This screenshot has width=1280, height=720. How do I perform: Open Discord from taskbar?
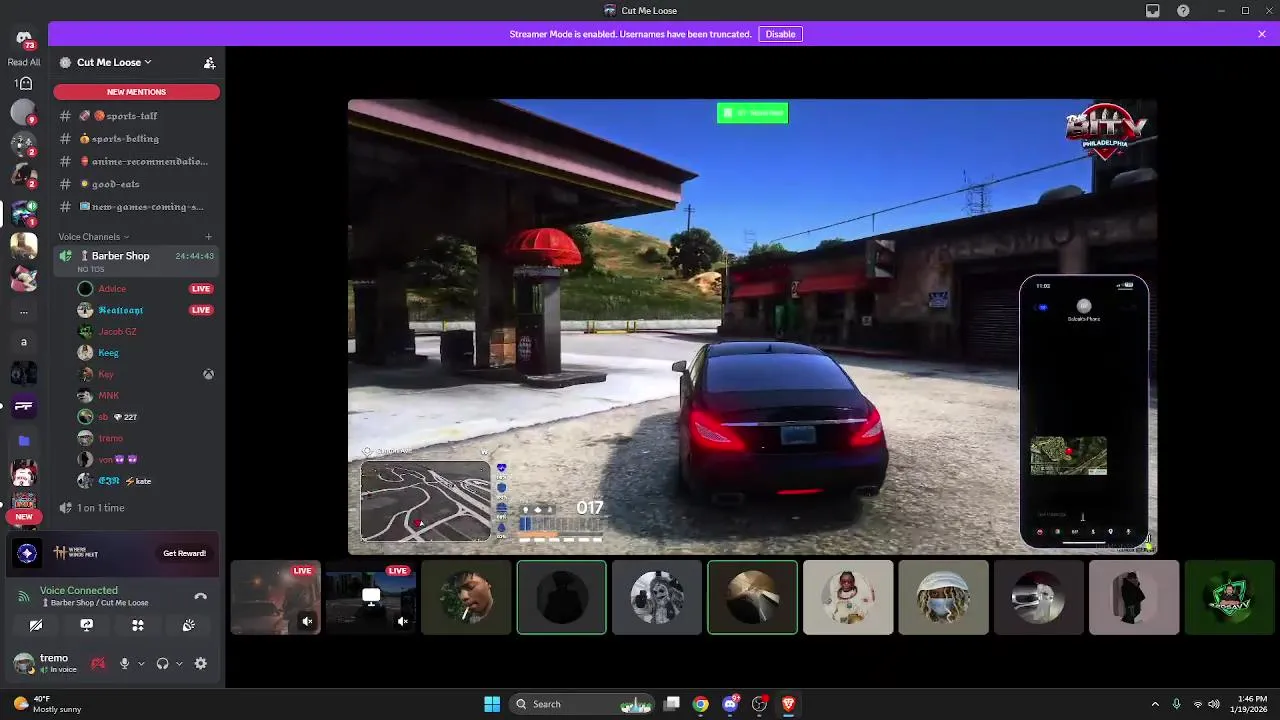point(731,704)
